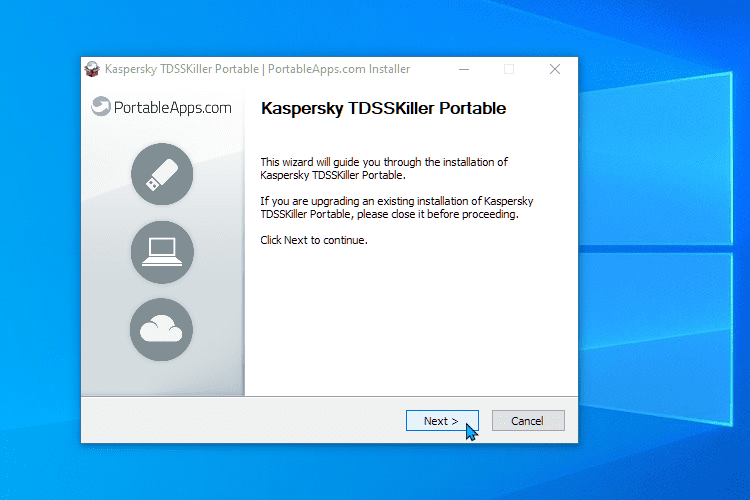
Task: Close the installer window
Action: (x=555, y=69)
